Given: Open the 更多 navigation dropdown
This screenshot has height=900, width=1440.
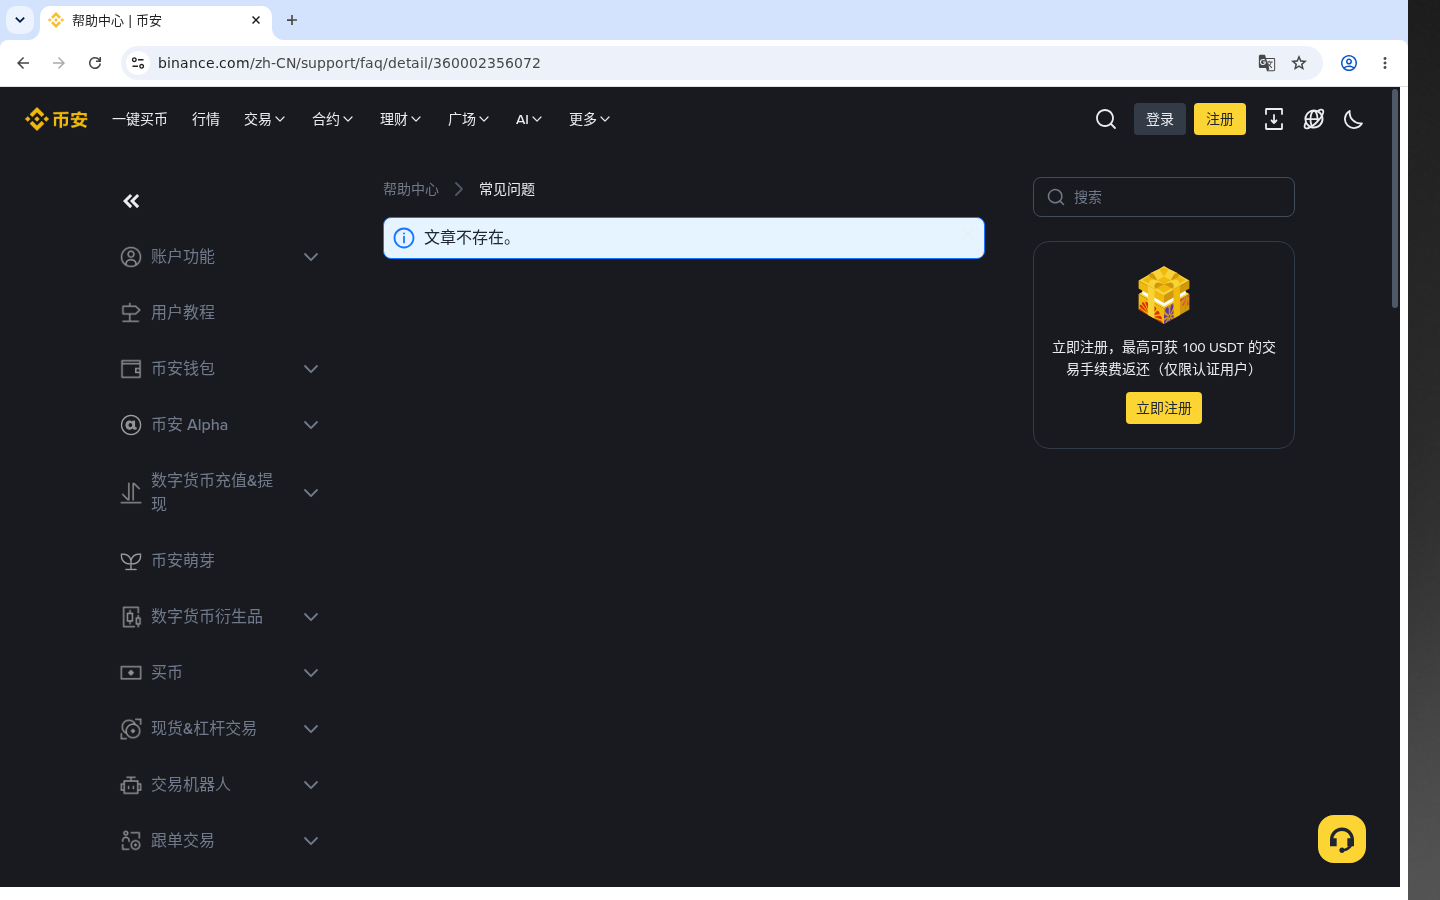Looking at the screenshot, I should click(590, 119).
